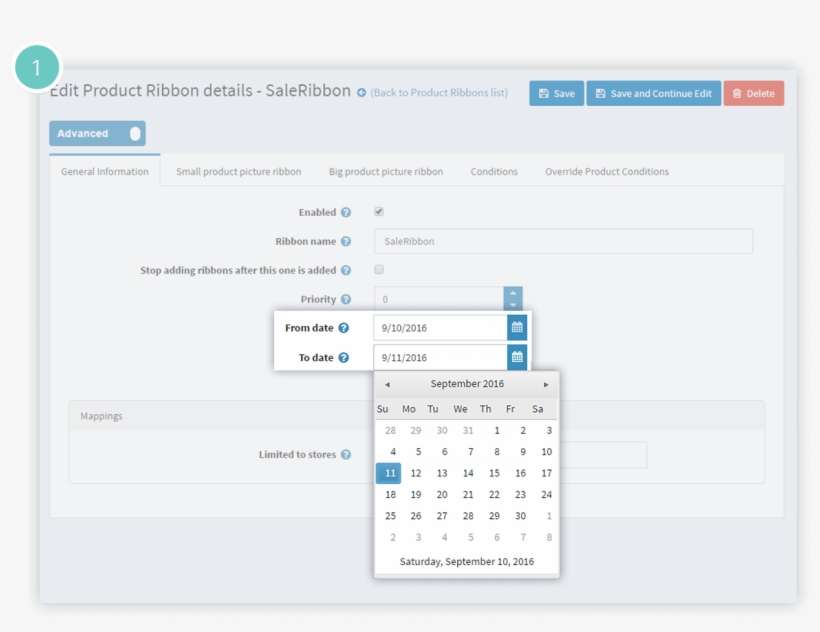The width and height of the screenshot is (820, 632).
Task: Switch to the Conditions tab
Action: click(493, 171)
